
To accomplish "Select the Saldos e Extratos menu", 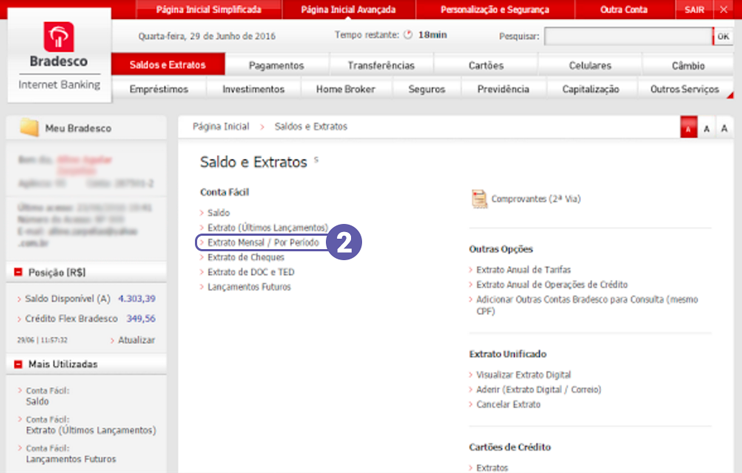I will coord(168,65).
